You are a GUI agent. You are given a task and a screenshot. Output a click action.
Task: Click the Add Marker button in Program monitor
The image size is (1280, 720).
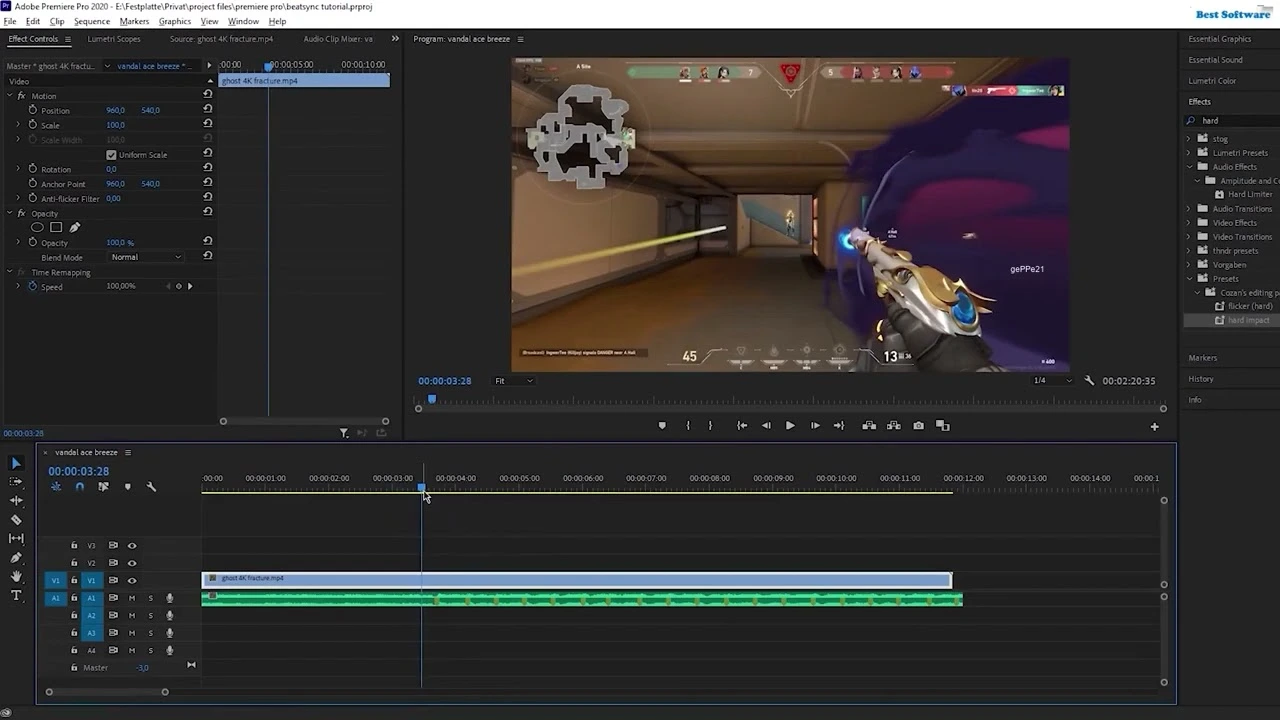click(x=661, y=425)
